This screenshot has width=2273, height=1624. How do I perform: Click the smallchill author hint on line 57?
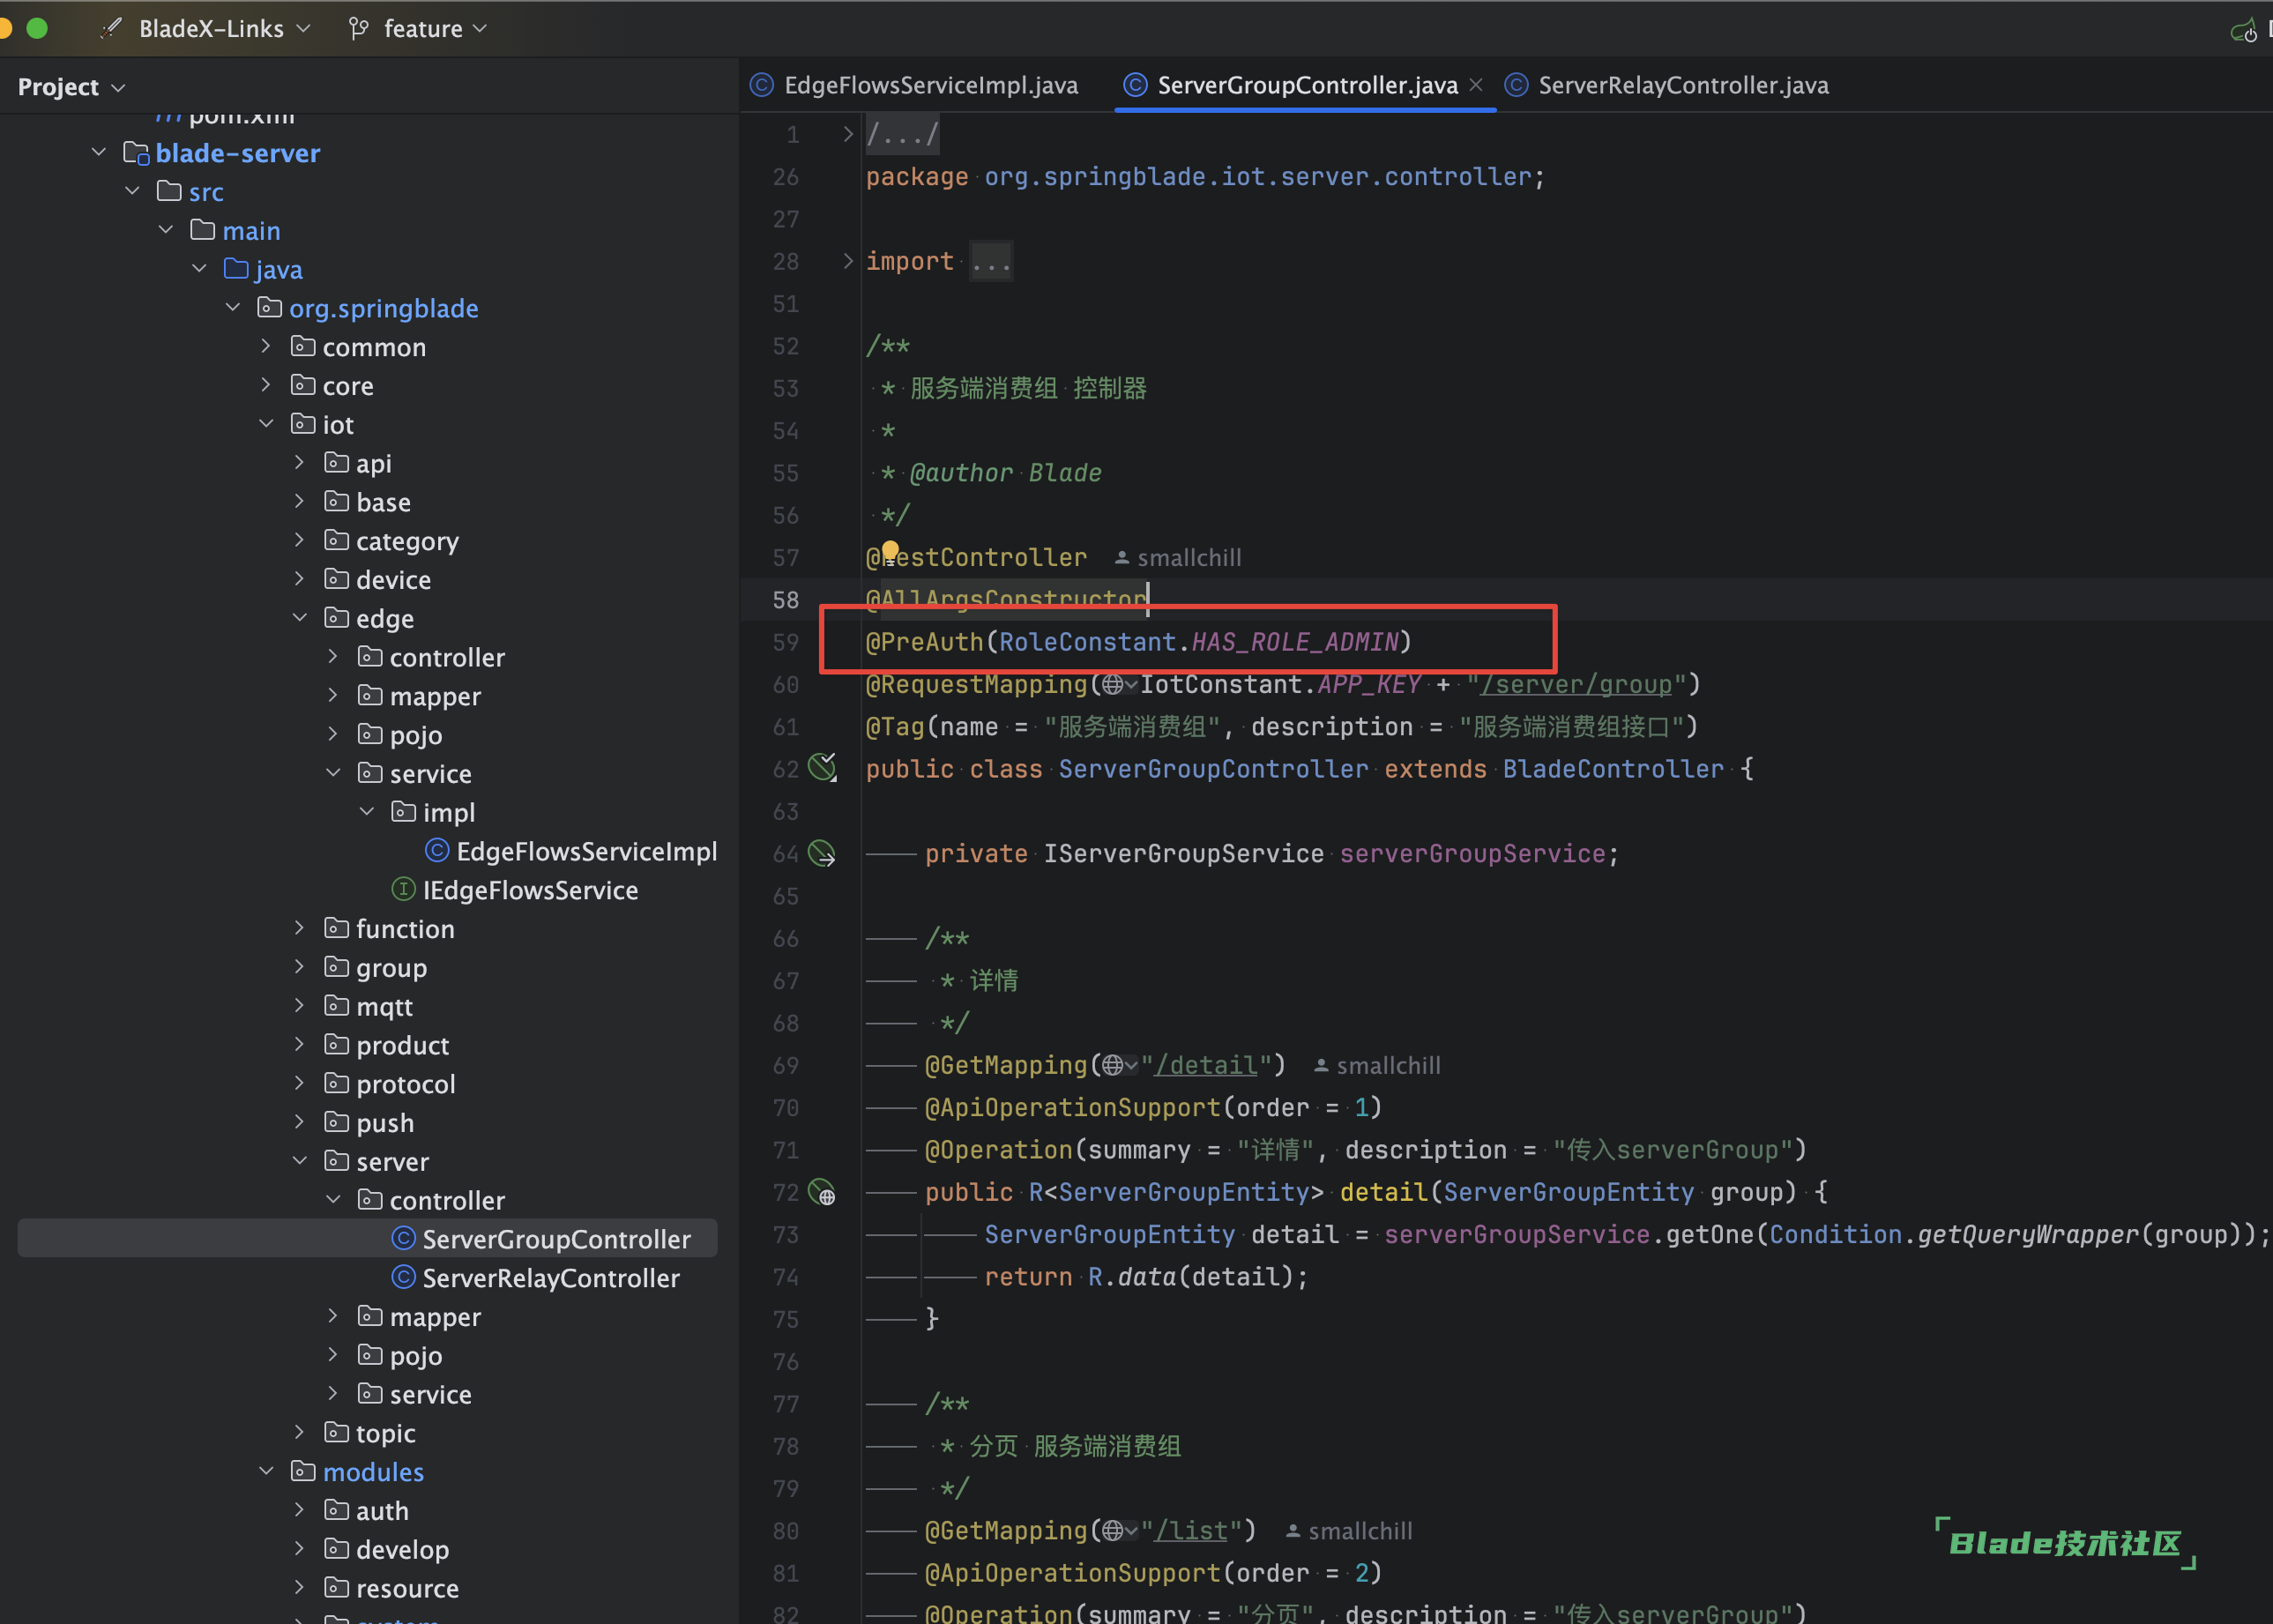(1178, 558)
